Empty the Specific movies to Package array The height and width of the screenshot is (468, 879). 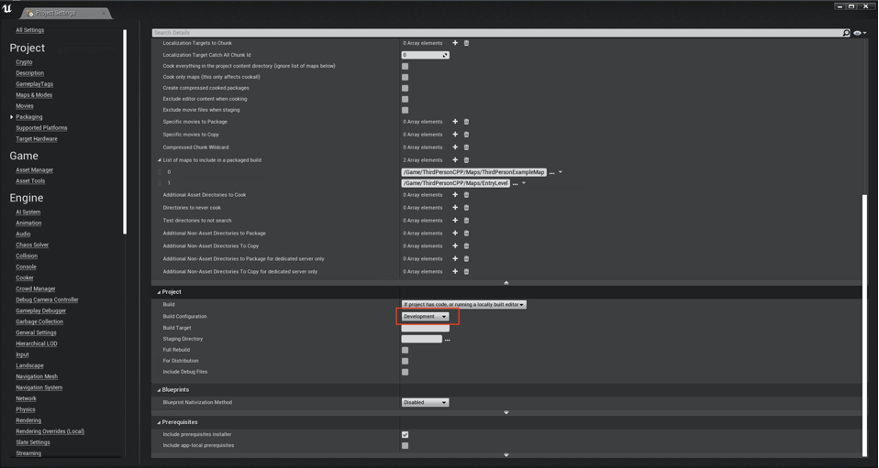point(466,122)
